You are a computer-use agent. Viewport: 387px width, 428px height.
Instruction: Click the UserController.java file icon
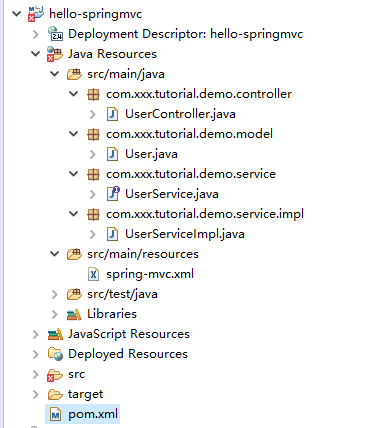[112, 114]
